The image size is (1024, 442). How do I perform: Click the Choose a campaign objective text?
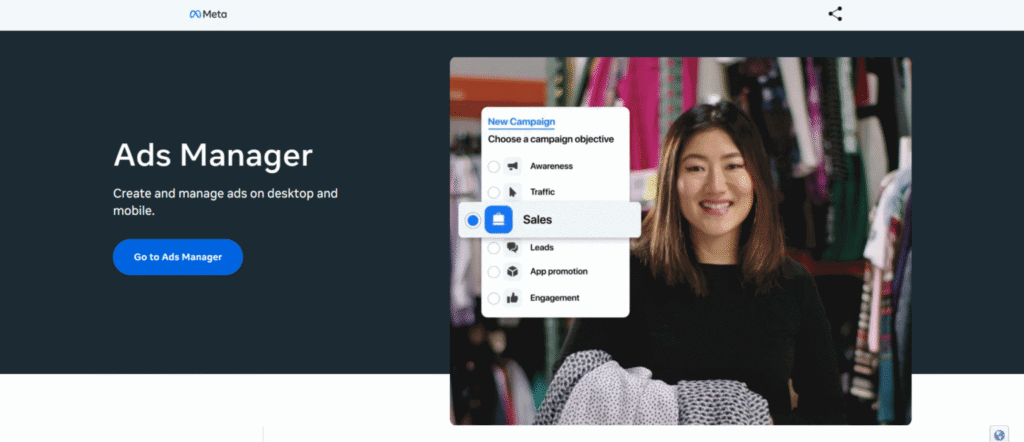coord(551,140)
